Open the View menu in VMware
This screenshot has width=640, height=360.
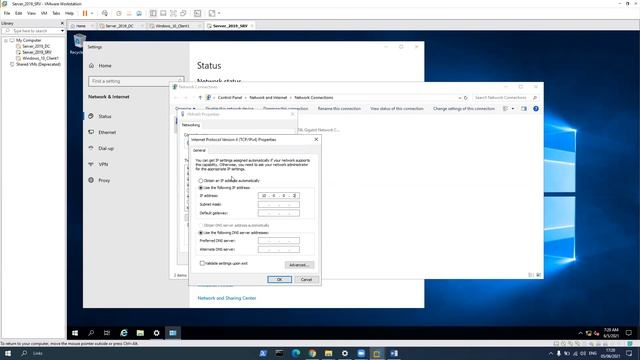click(31, 13)
